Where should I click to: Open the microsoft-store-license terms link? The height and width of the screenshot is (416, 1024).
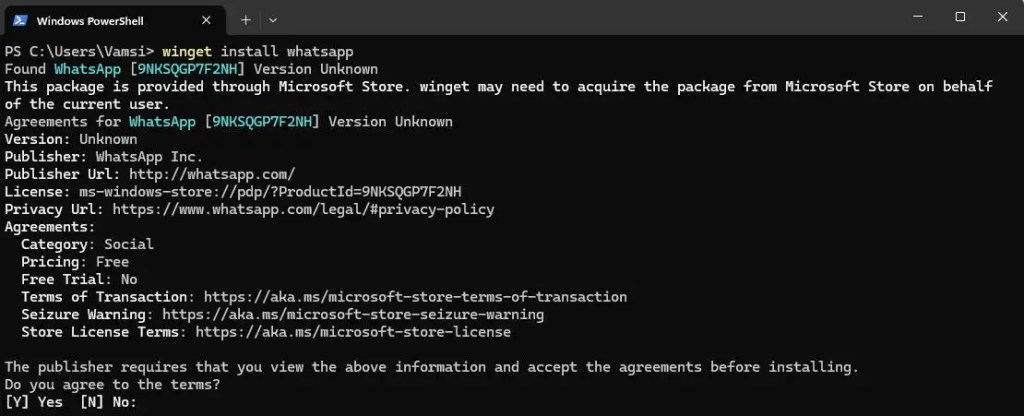click(x=353, y=332)
